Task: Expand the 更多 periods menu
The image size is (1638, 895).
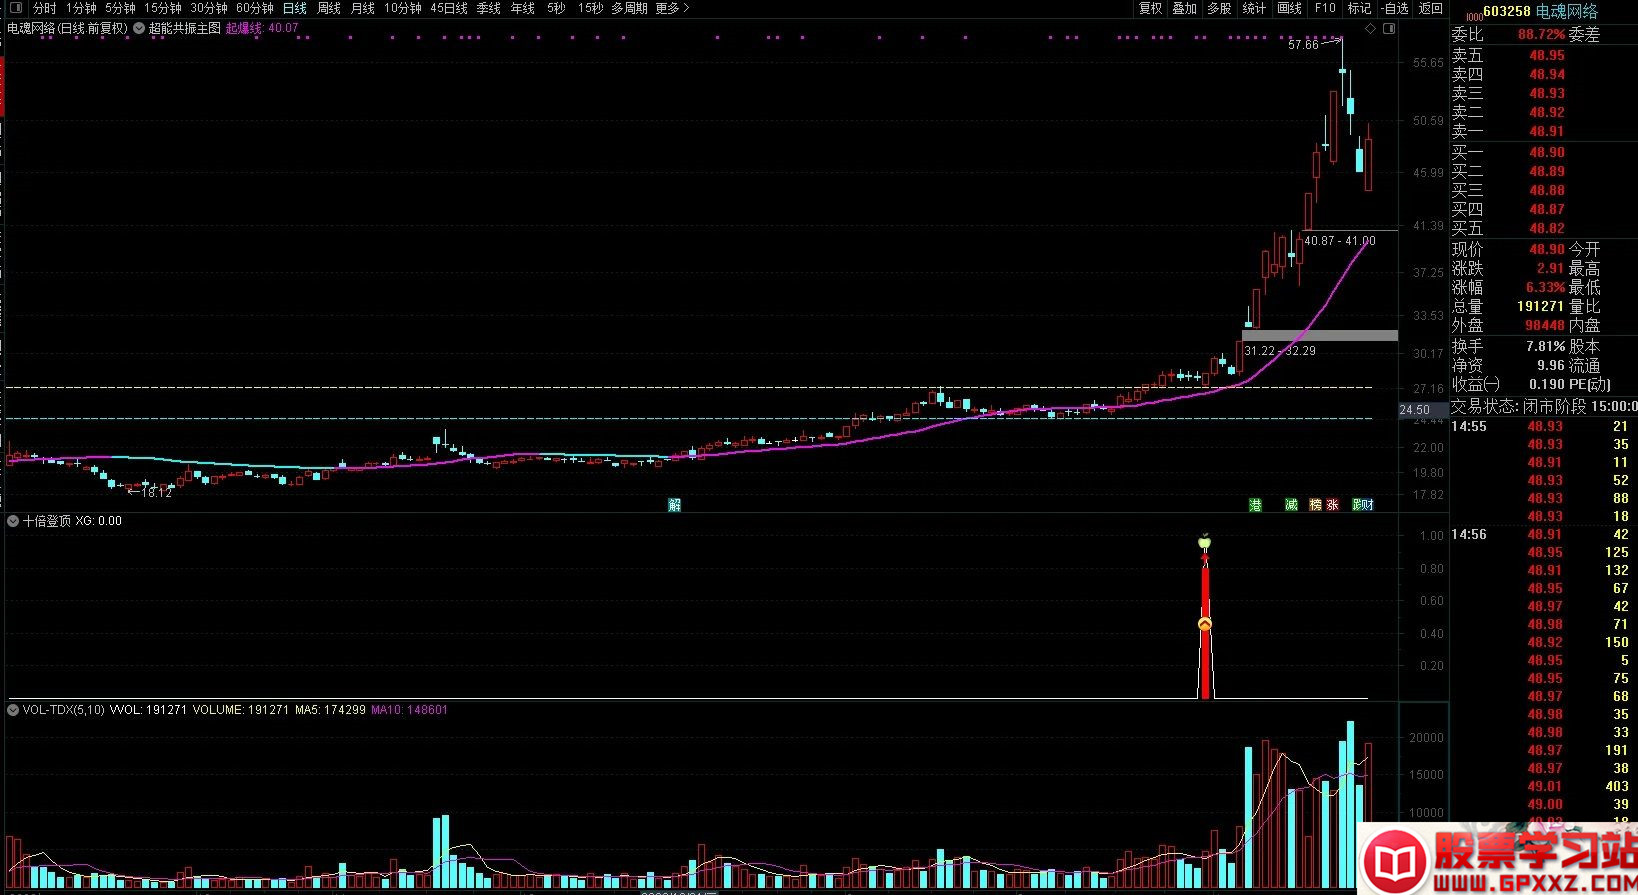Action: tap(672, 8)
